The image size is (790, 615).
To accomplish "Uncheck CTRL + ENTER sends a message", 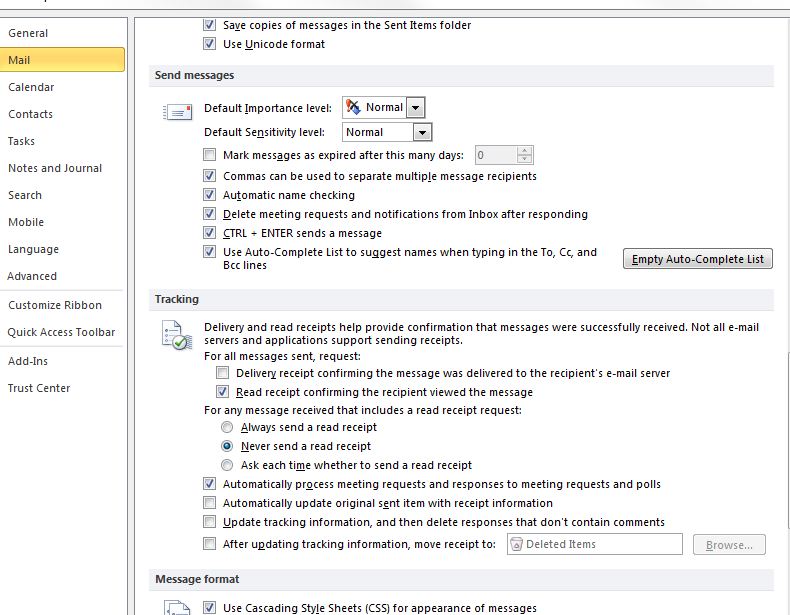I will [x=209, y=233].
